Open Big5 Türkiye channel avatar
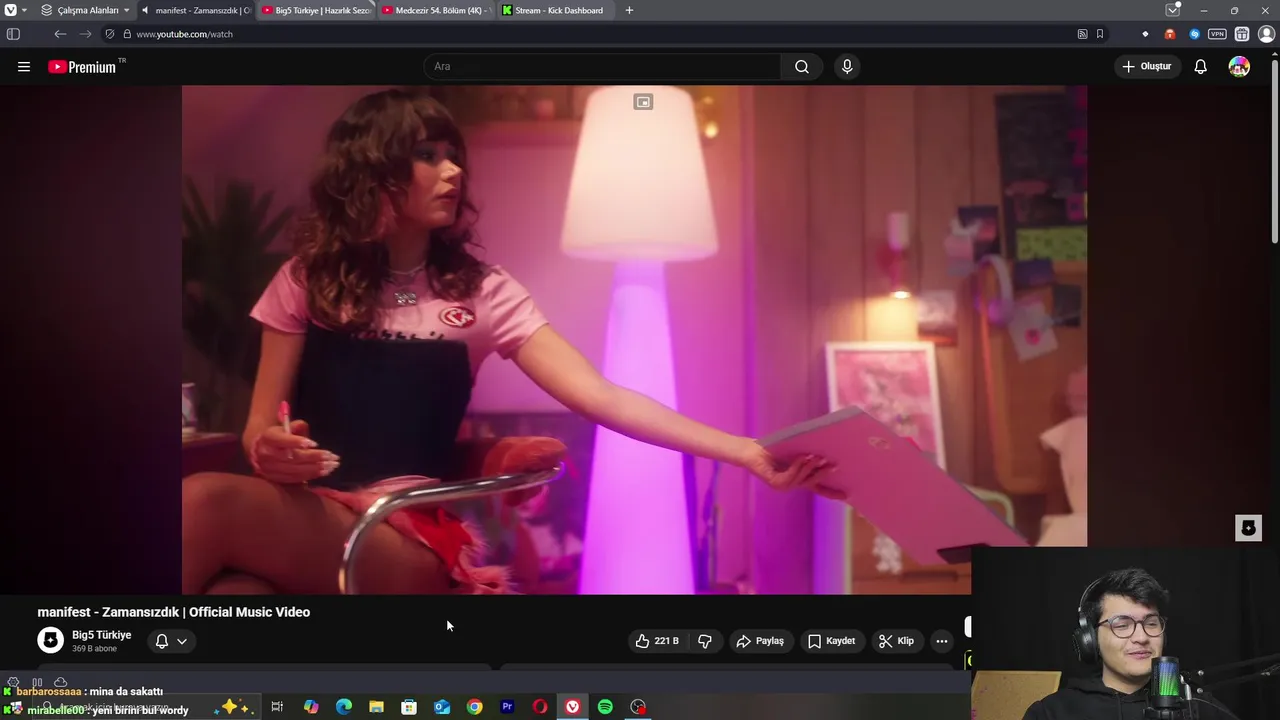Image resolution: width=1280 pixels, height=720 pixels. point(50,640)
